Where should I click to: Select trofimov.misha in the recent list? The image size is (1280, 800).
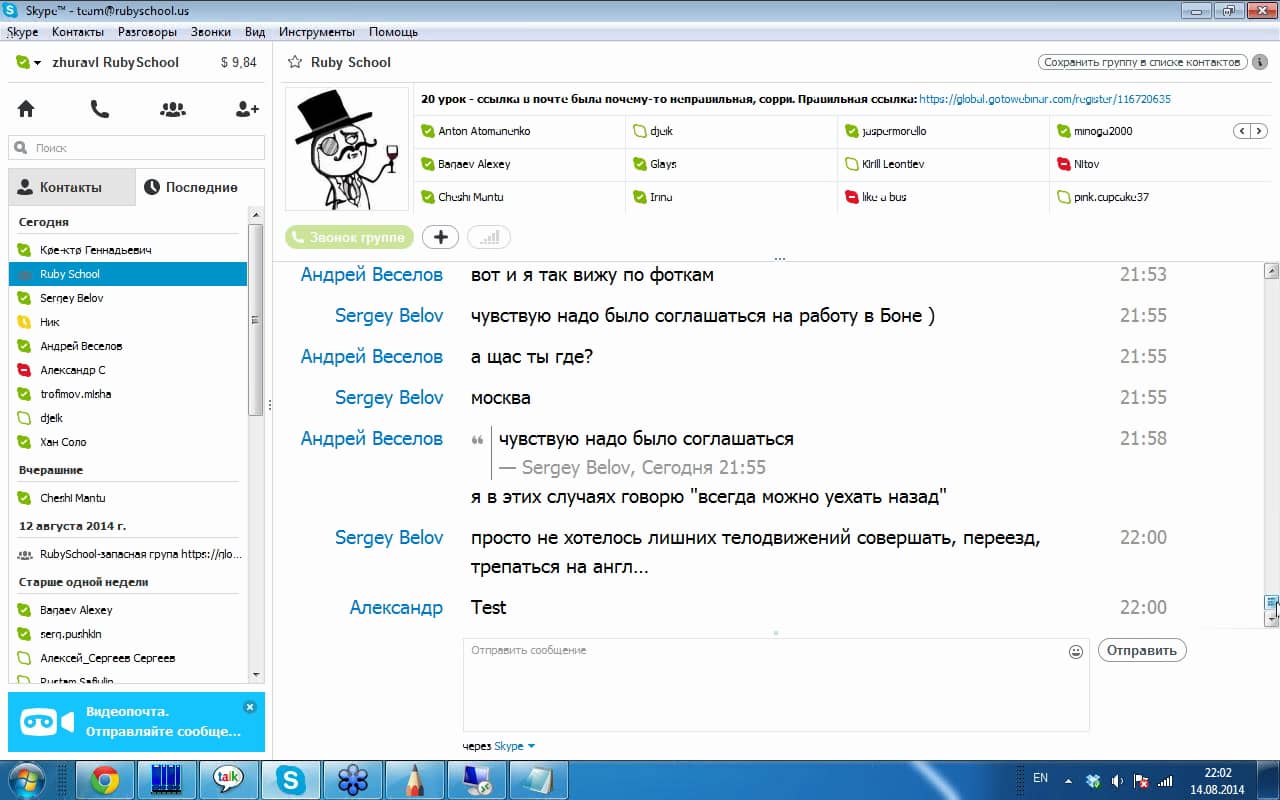tap(128, 394)
